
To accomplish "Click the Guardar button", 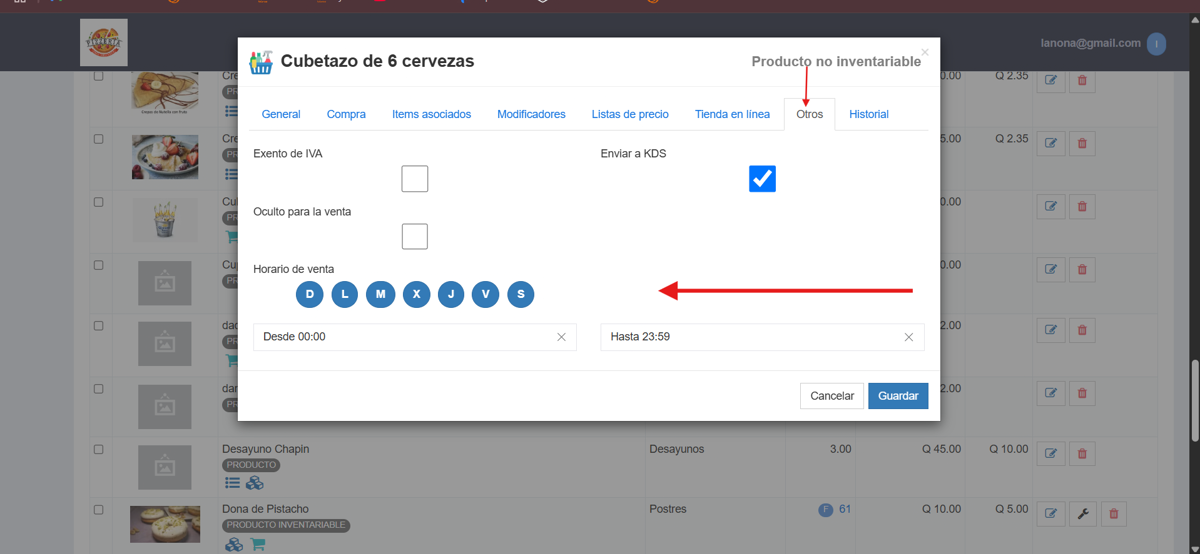I will click(898, 396).
